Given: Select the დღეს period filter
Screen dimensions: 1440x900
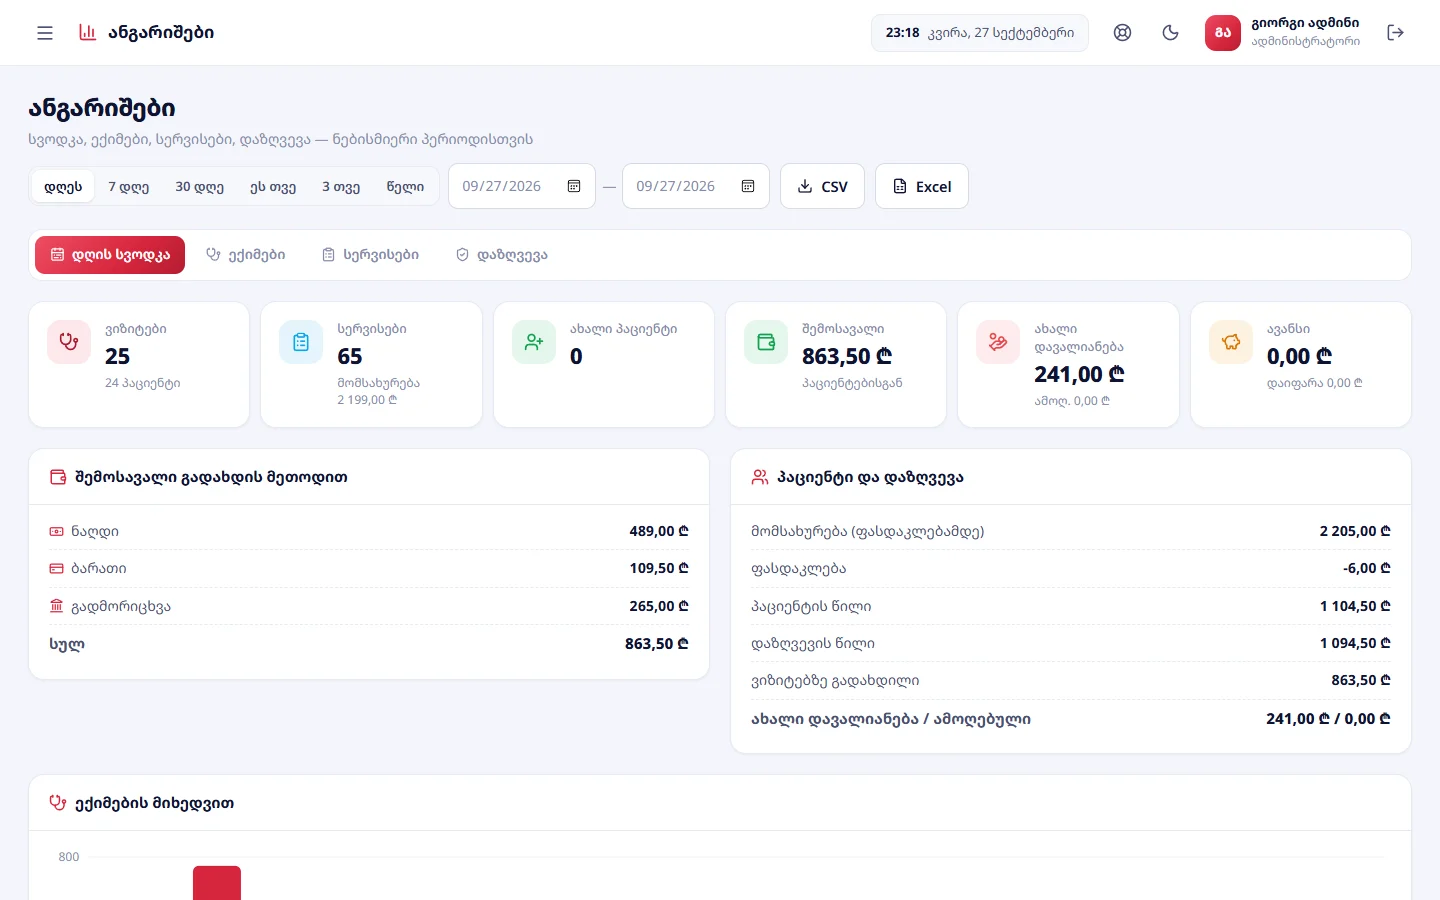Looking at the screenshot, I should 63,186.
